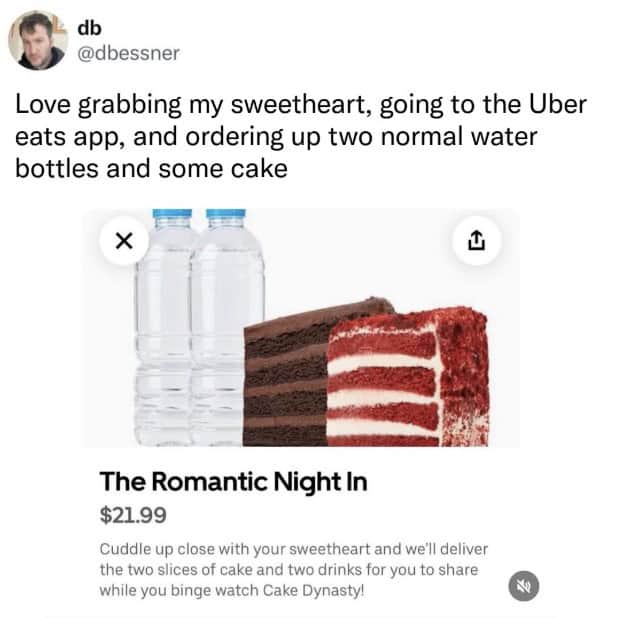Click the blue cap of left bottle

172,214
